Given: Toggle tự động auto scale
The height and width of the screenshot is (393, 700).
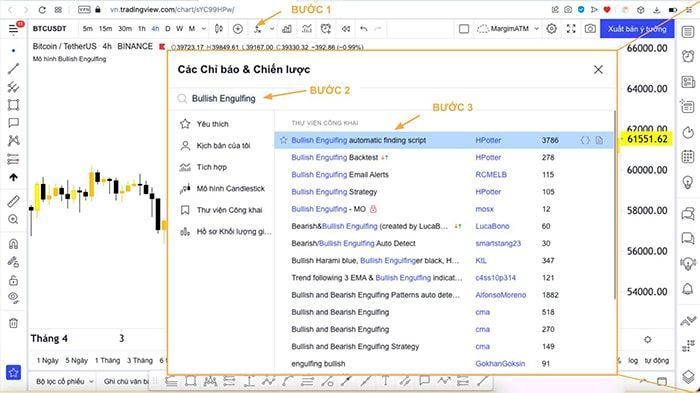Looking at the screenshot, I should click(x=657, y=360).
